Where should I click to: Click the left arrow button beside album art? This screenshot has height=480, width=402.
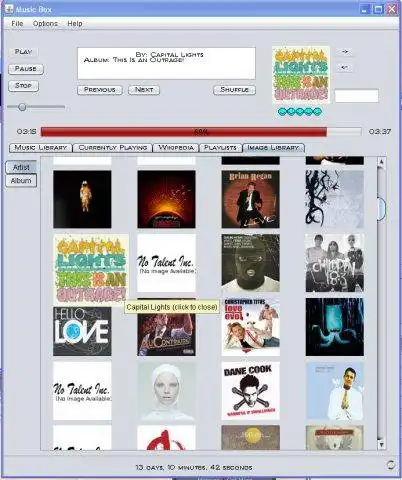[345, 68]
